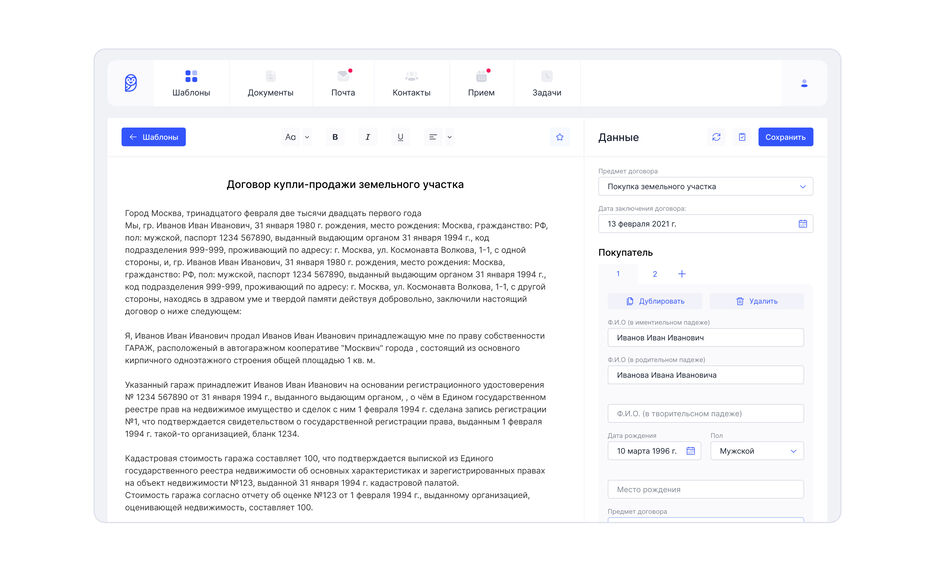Viewport: 935px width, 571px height.
Task: Open the text alignment dropdown
Action: (440, 137)
